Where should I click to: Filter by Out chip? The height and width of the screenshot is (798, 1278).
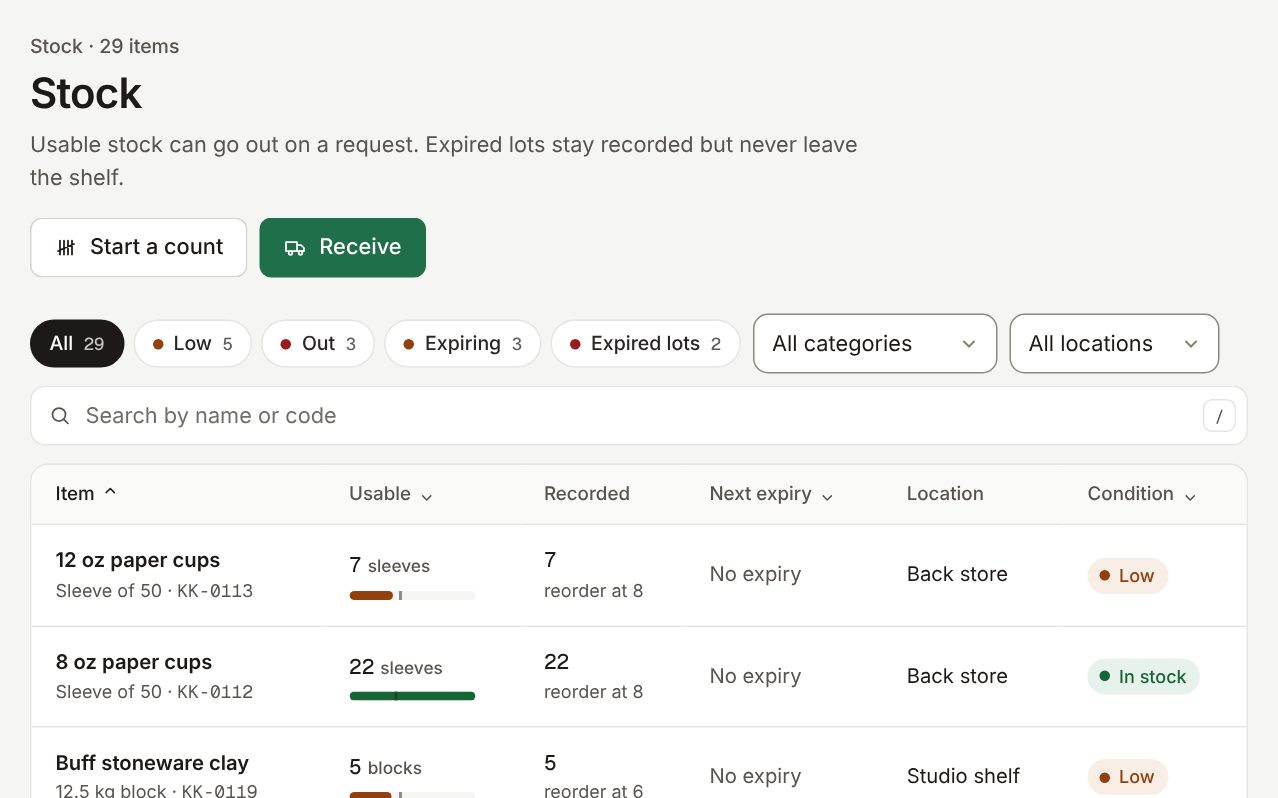(318, 344)
